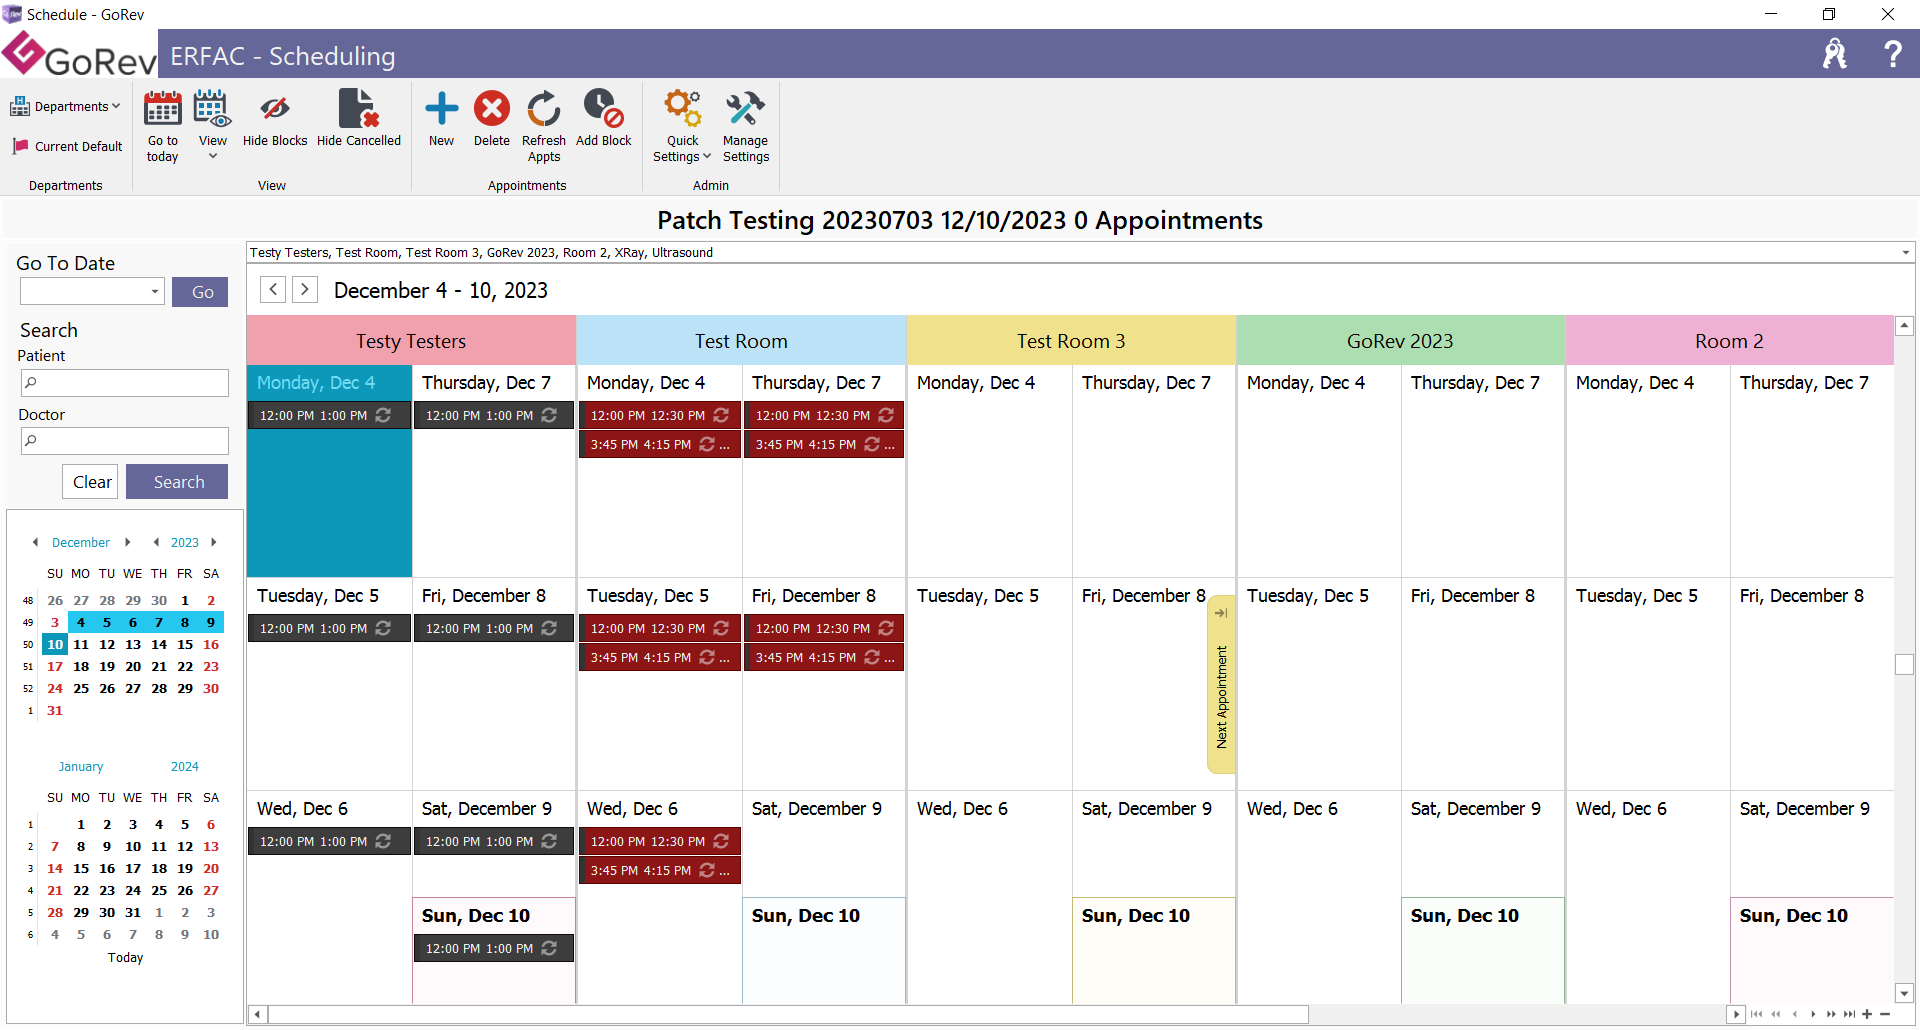
Task: Go to the previous week
Action: tap(273, 289)
